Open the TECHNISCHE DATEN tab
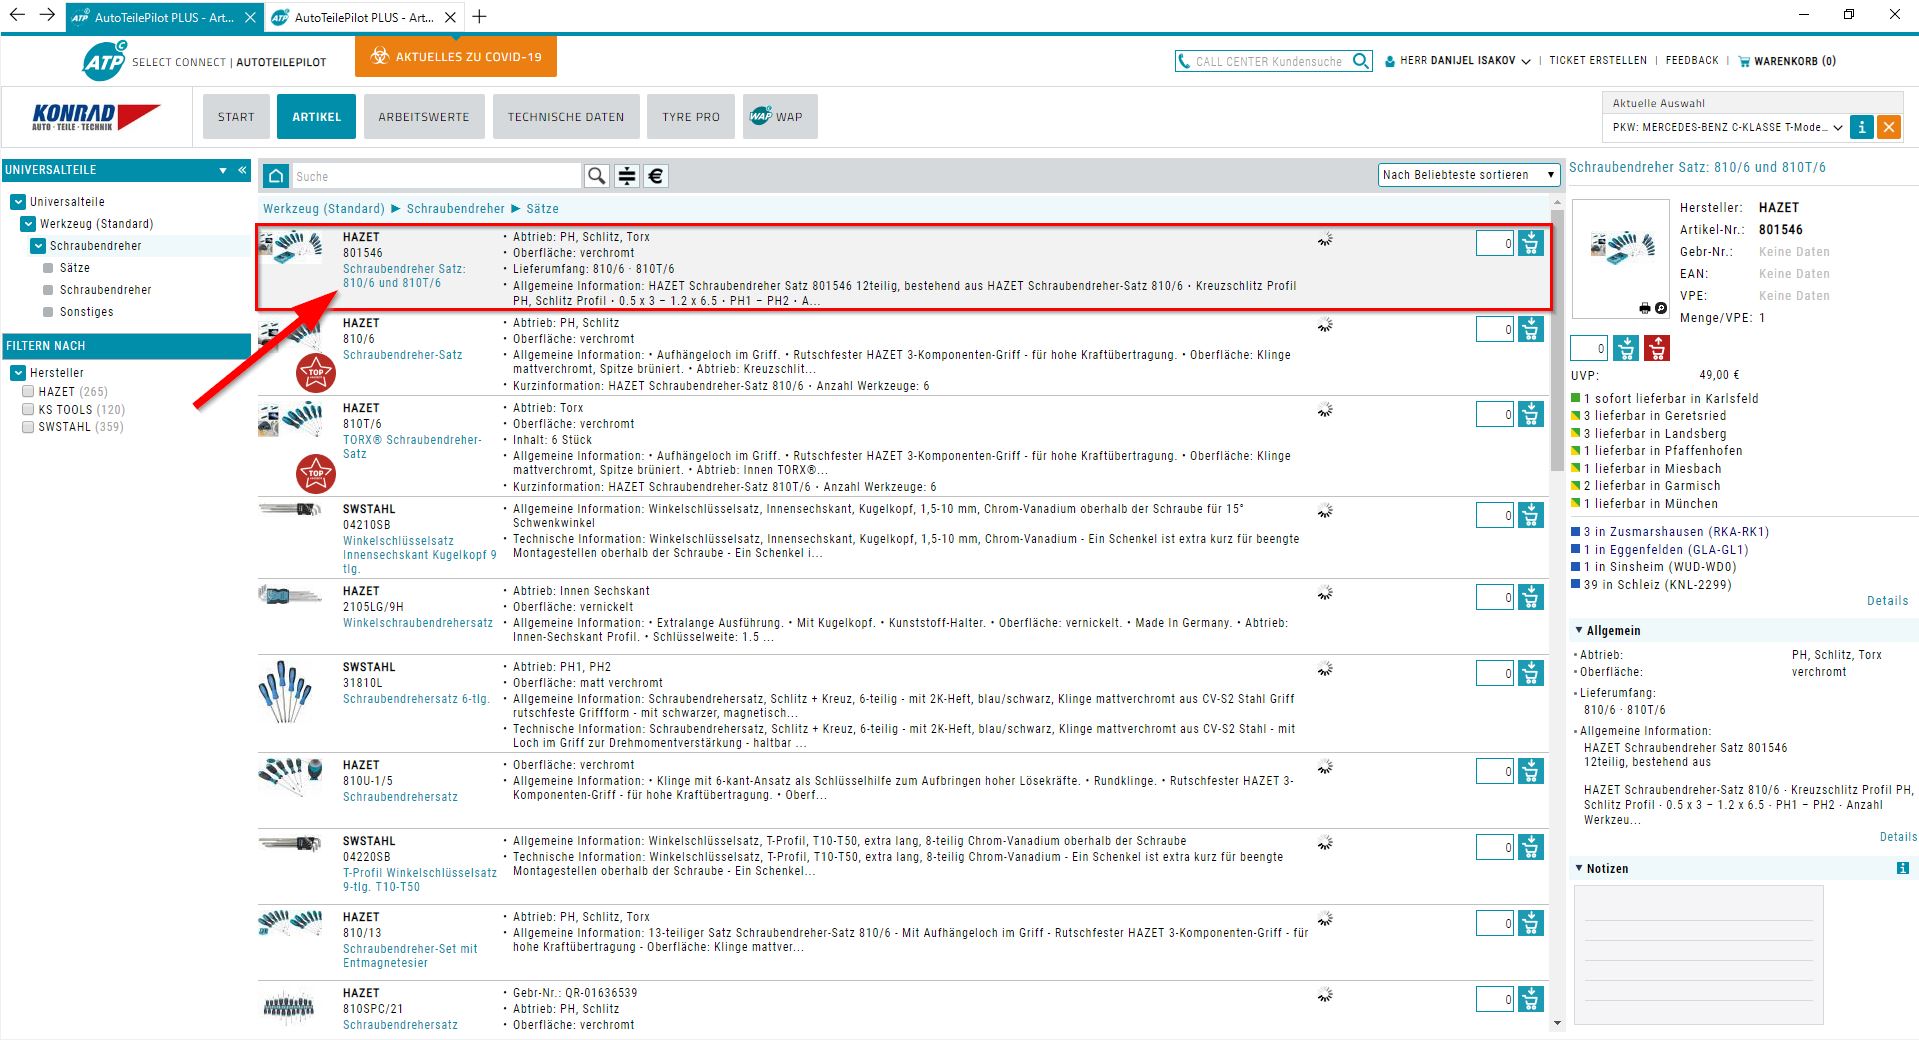 (x=566, y=117)
